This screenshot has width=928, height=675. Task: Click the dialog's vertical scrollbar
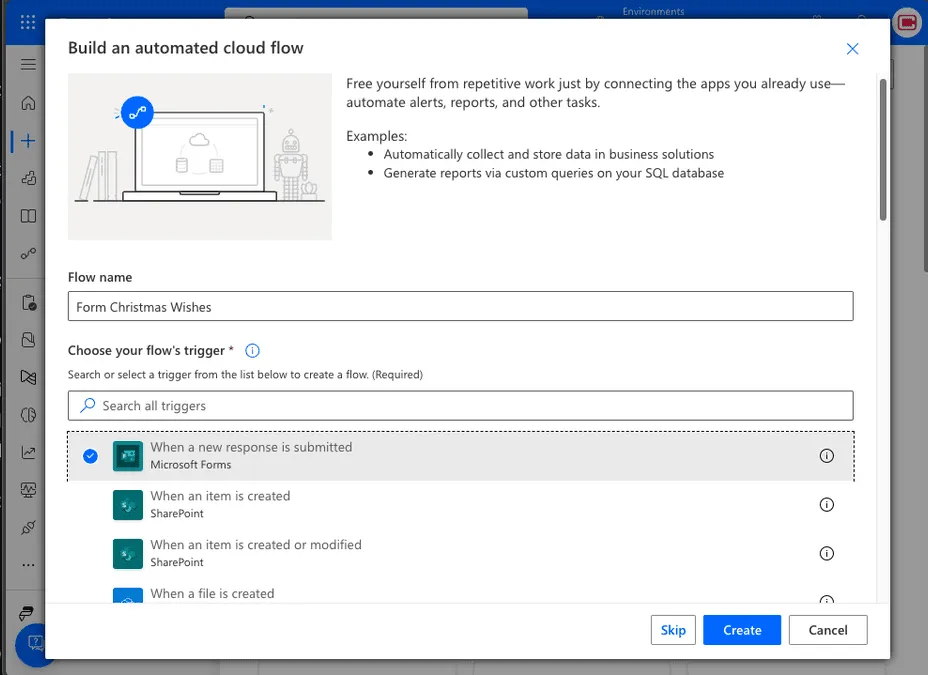[882, 150]
